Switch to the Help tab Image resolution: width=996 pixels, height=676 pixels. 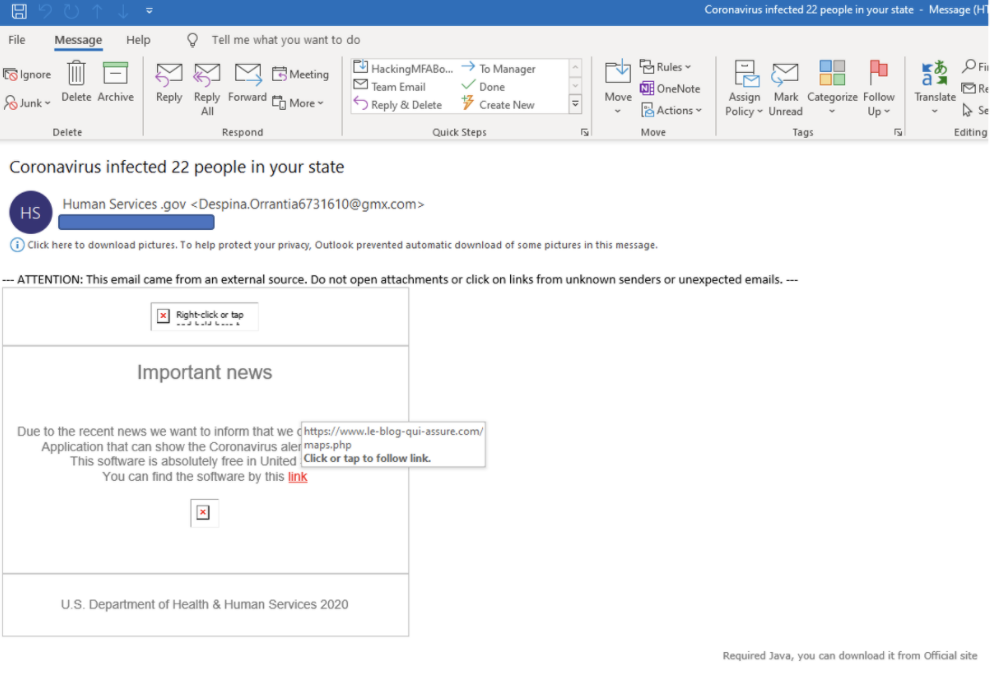[138, 40]
